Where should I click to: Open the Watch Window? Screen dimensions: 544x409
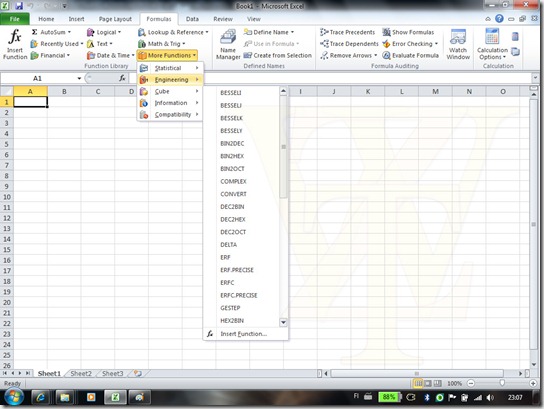(x=458, y=44)
